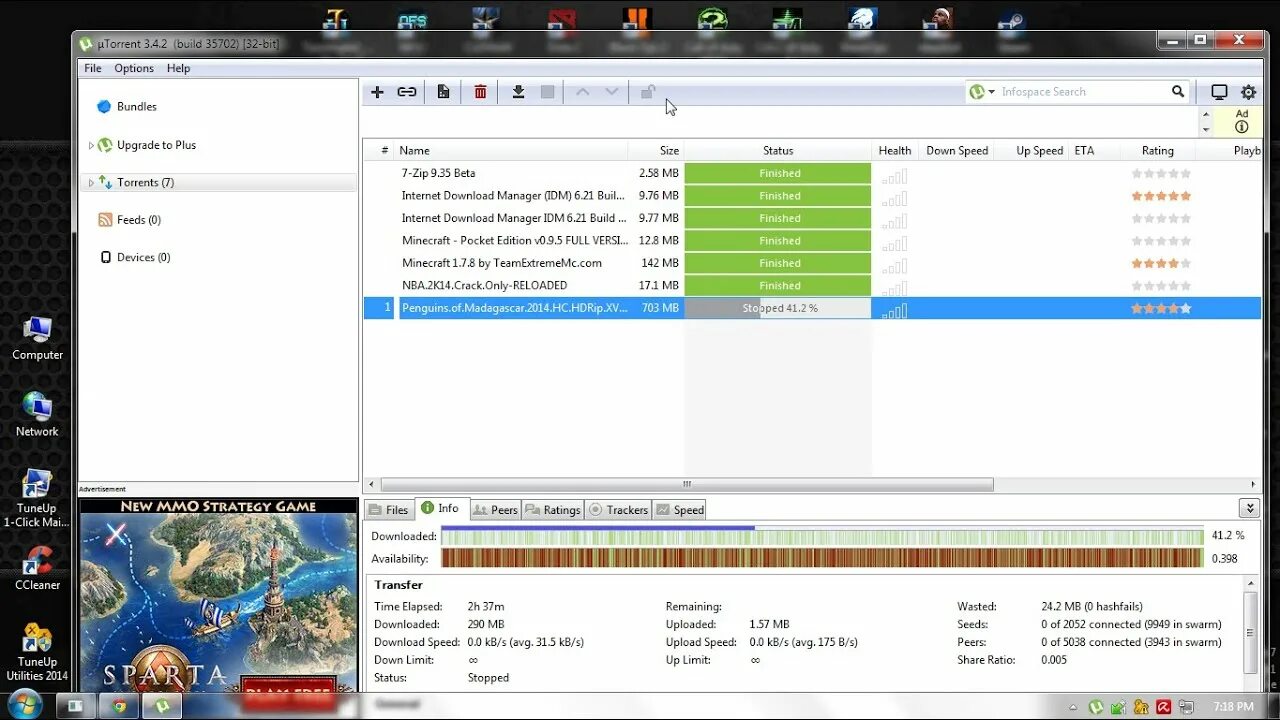Select Minecraft 1.7.8 by TeamExtremeMc.com torrent
This screenshot has height=720, width=1280.
[x=501, y=263]
